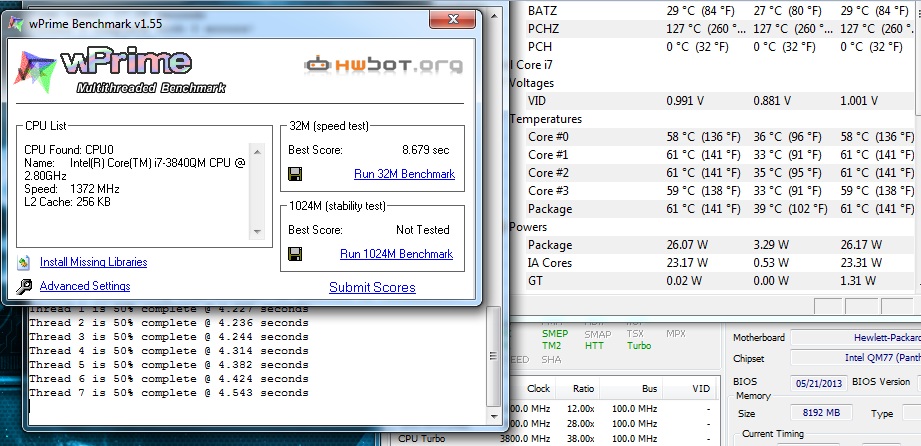Image resolution: width=921 pixels, height=446 pixels.
Task: Click the wPrime logo image
Action: (x=120, y=72)
